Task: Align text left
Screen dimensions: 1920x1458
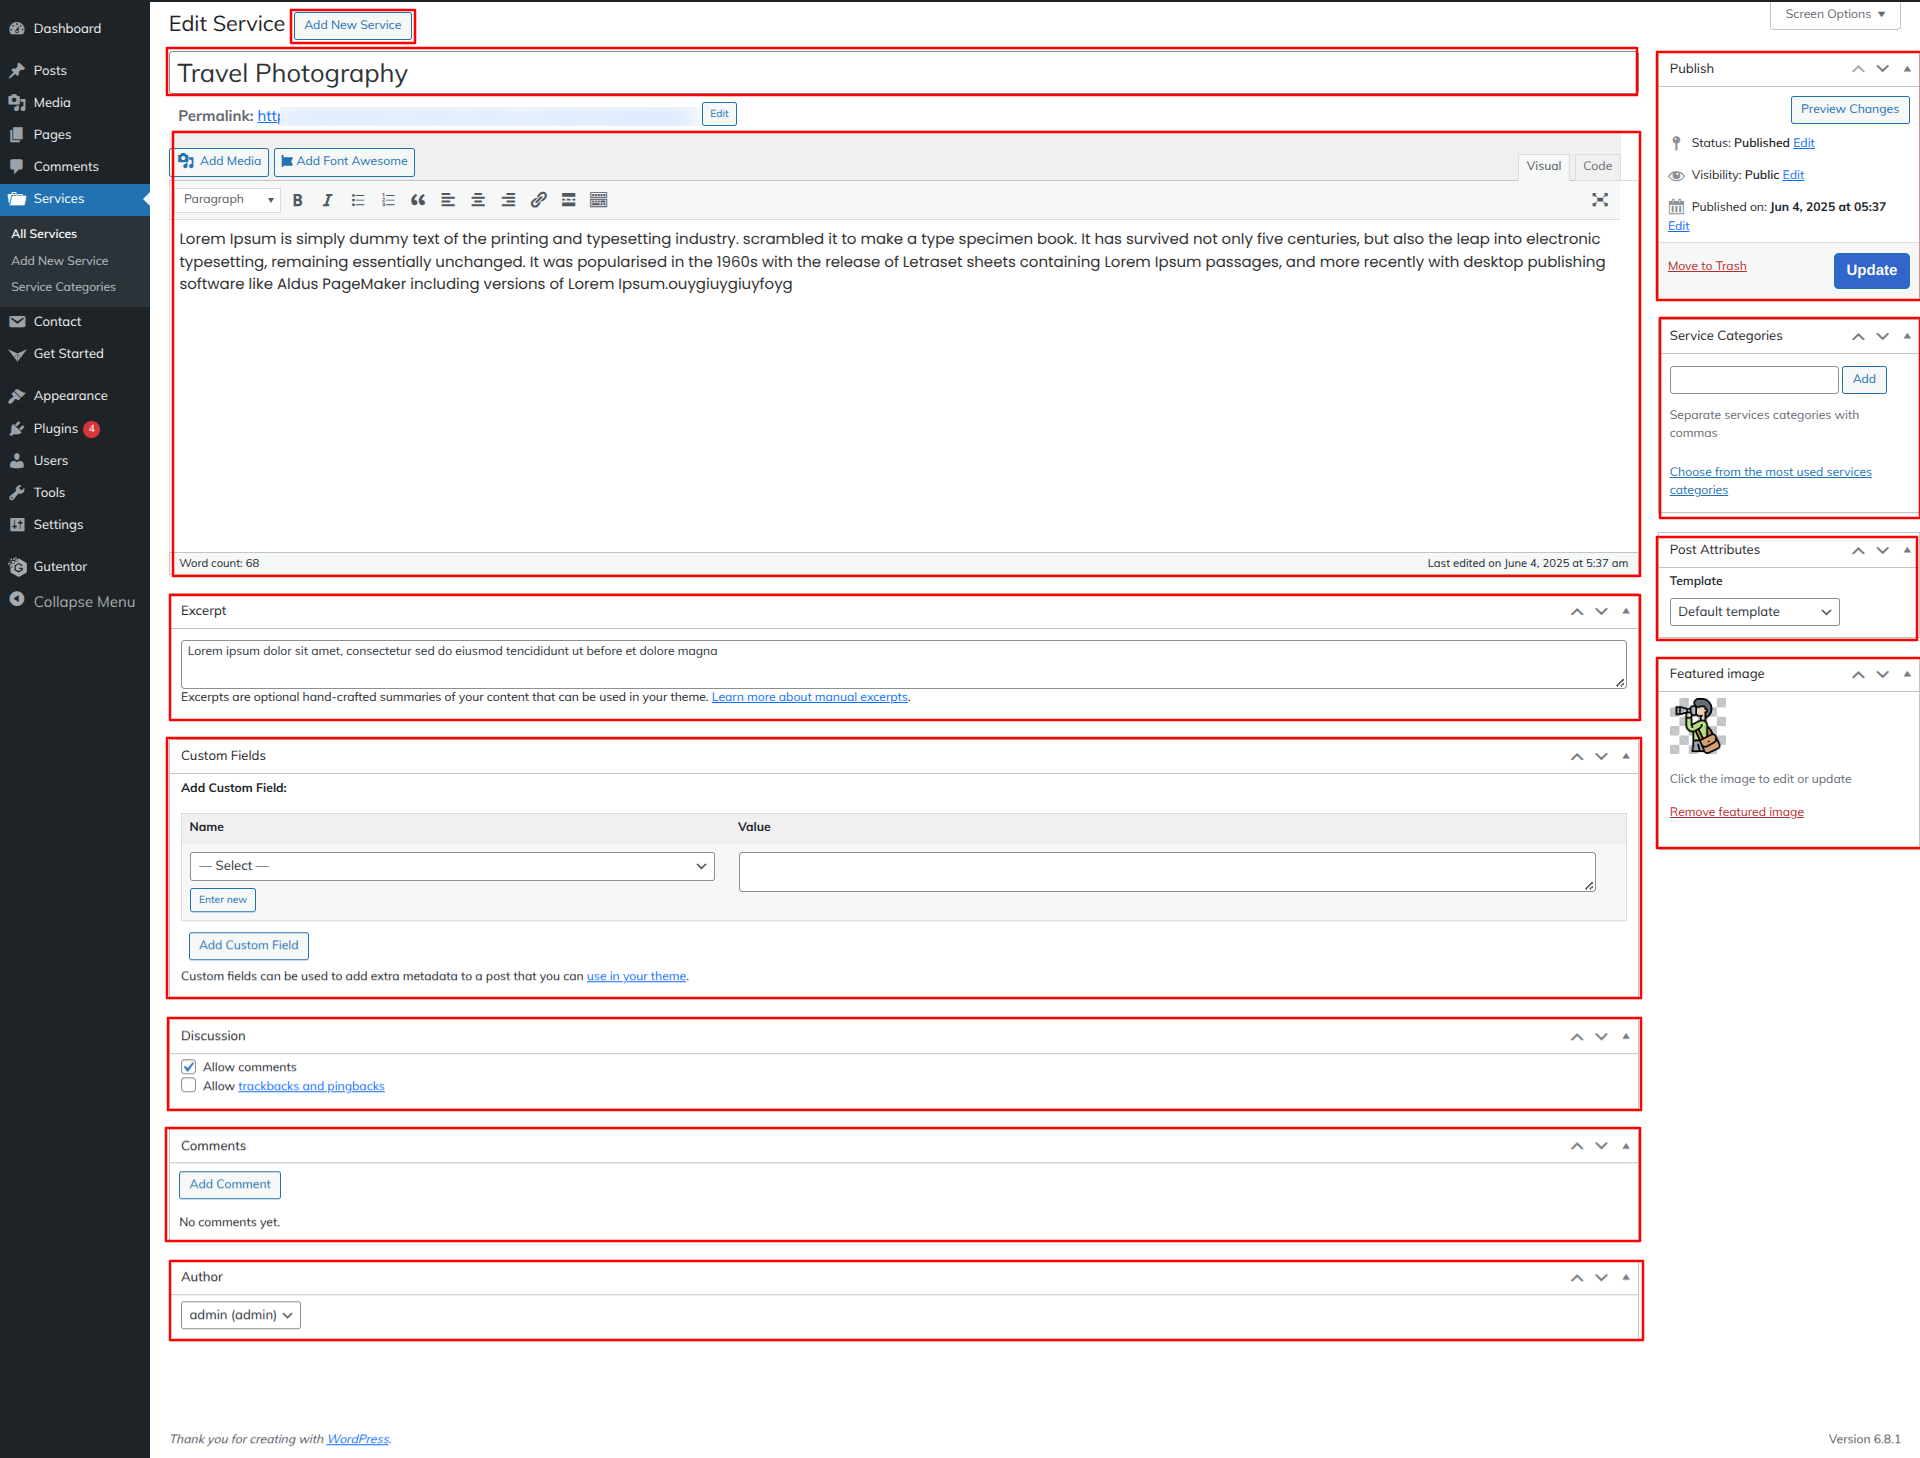Action: pyautogui.click(x=448, y=200)
